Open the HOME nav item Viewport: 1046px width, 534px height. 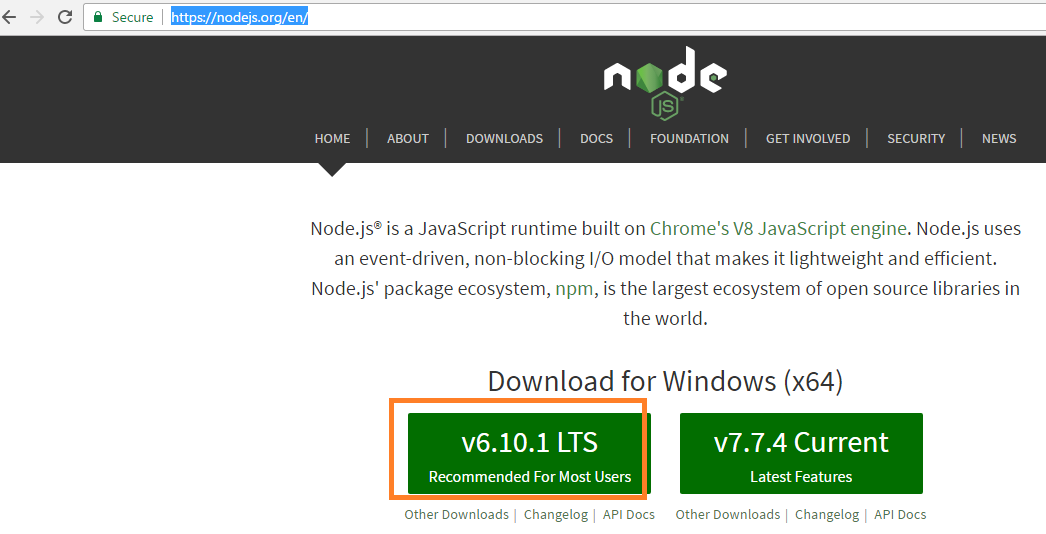pos(332,138)
